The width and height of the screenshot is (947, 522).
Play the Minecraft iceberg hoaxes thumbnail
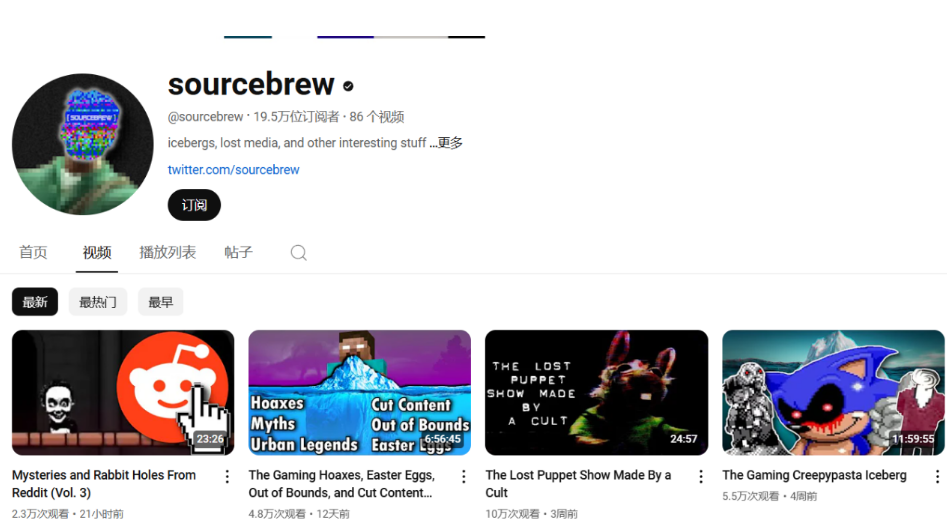pos(359,393)
